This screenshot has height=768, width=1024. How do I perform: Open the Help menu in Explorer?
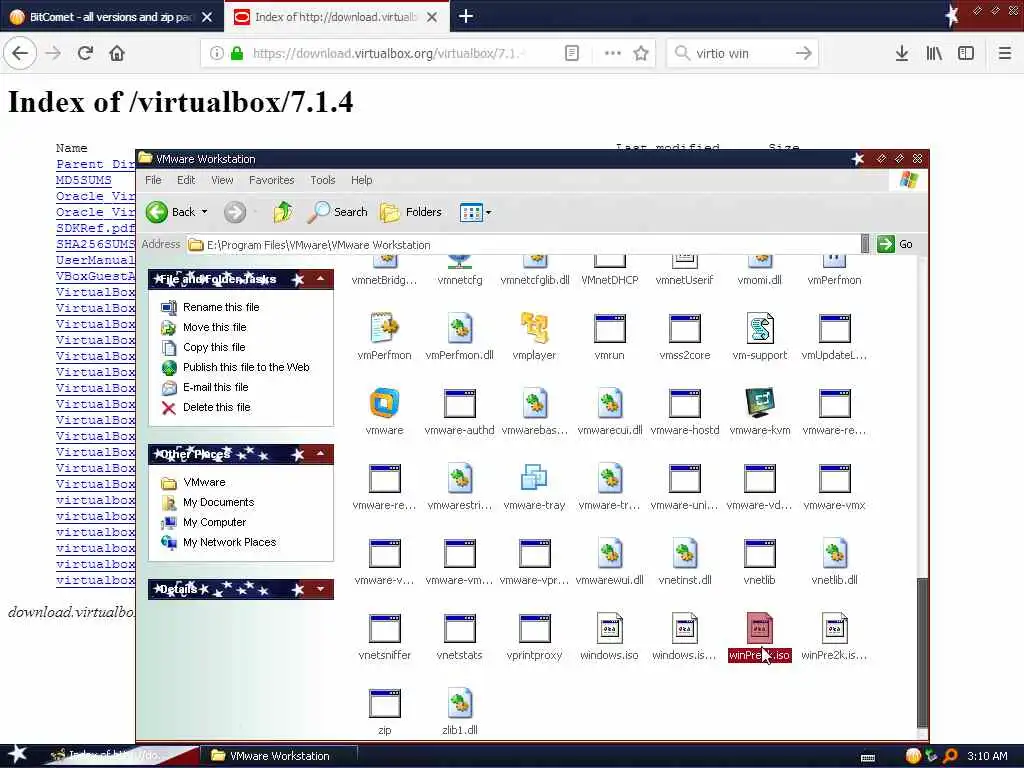(362, 180)
